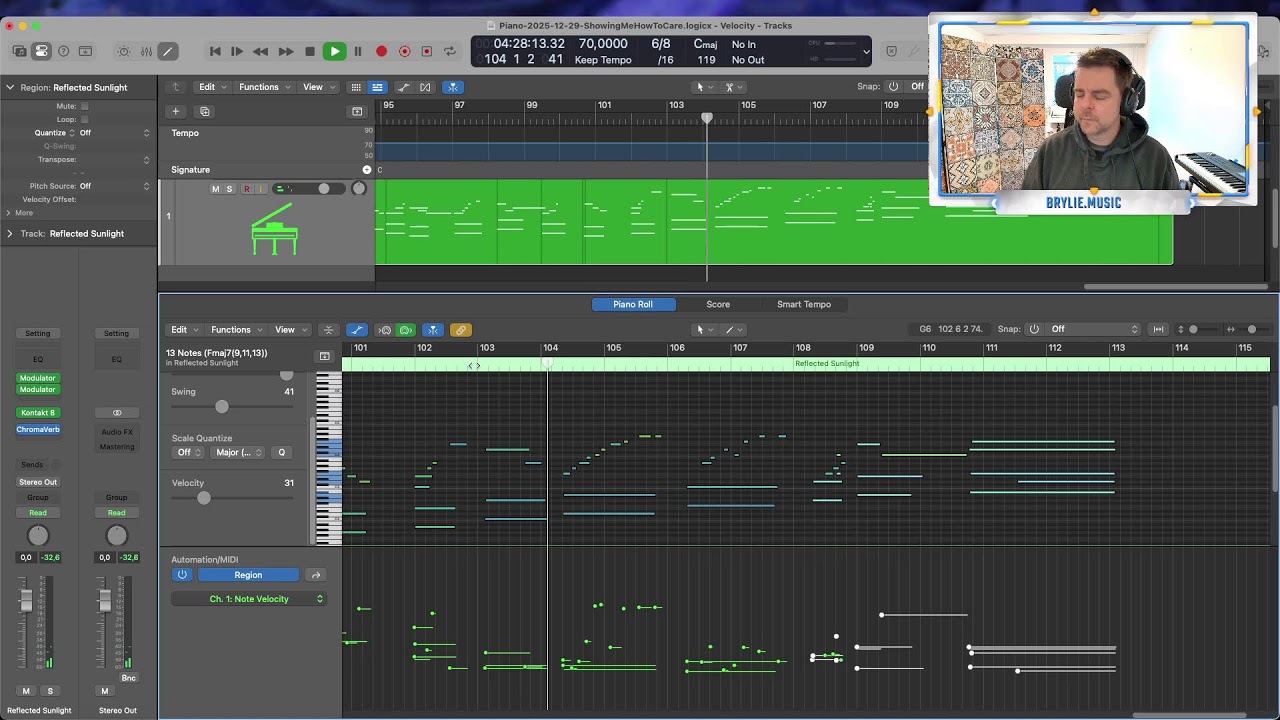The width and height of the screenshot is (1280, 720).
Task: Expand the Track: Reflected Sunlight section
Action: click(x=10, y=233)
